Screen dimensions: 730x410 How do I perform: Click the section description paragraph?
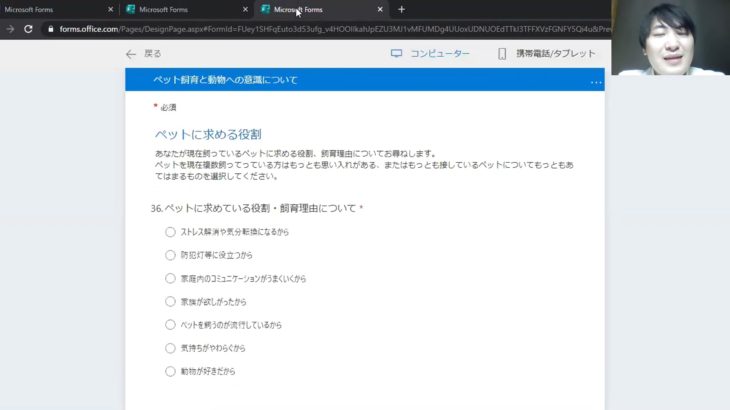364,165
